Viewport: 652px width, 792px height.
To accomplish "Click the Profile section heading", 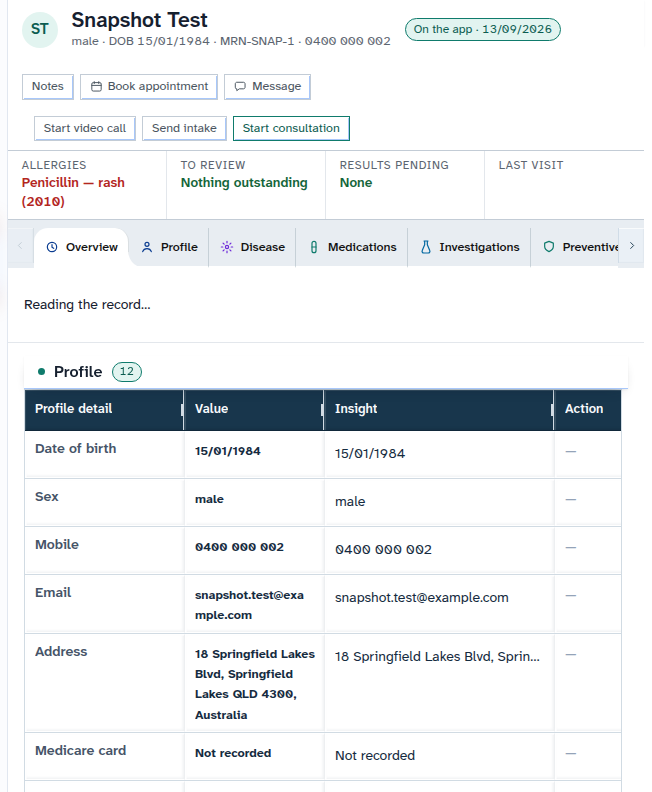I will point(78,372).
